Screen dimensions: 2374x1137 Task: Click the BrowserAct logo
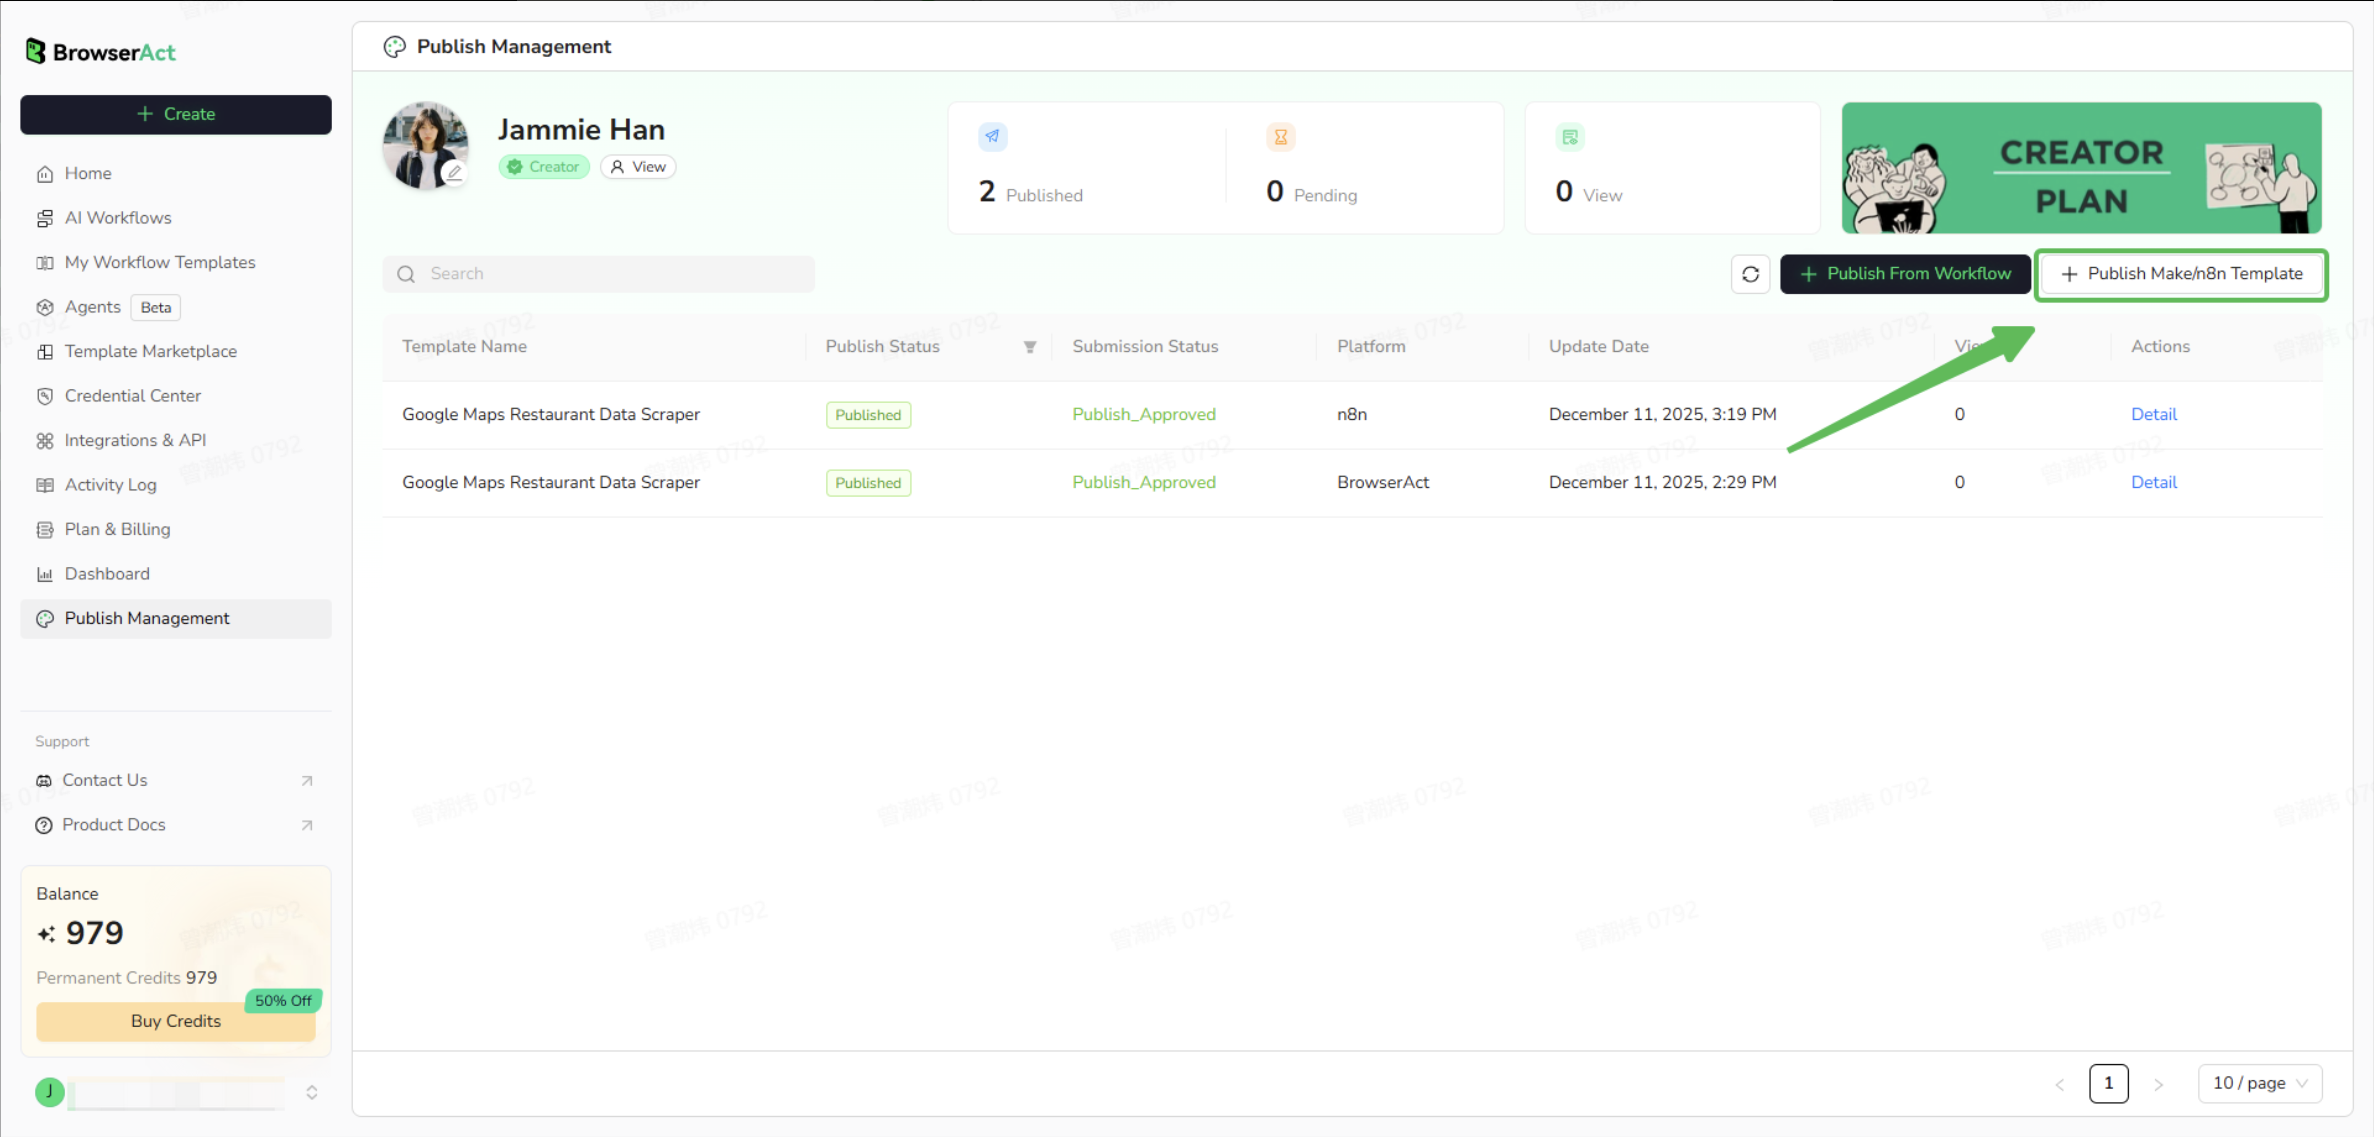(101, 52)
